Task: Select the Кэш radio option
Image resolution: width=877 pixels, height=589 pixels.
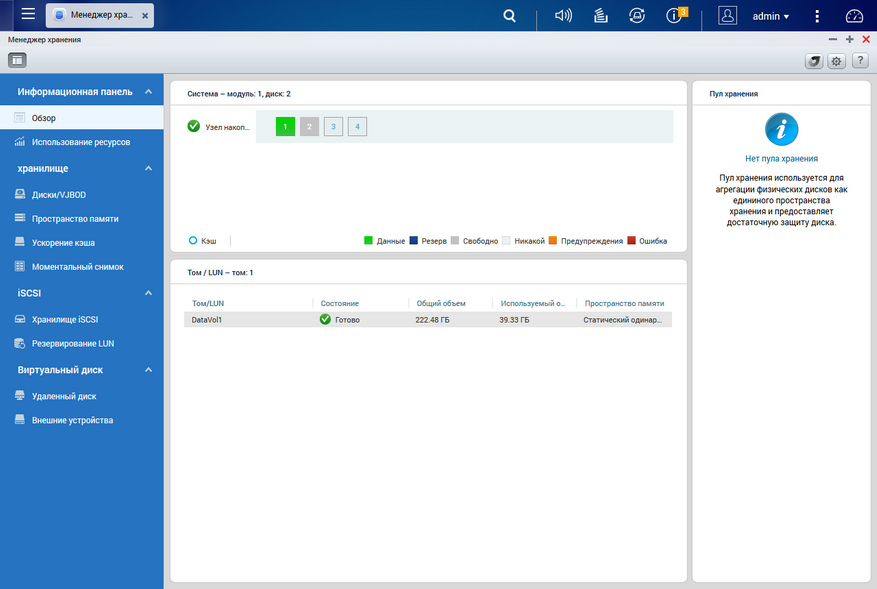Action: click(x=192, y=241)
